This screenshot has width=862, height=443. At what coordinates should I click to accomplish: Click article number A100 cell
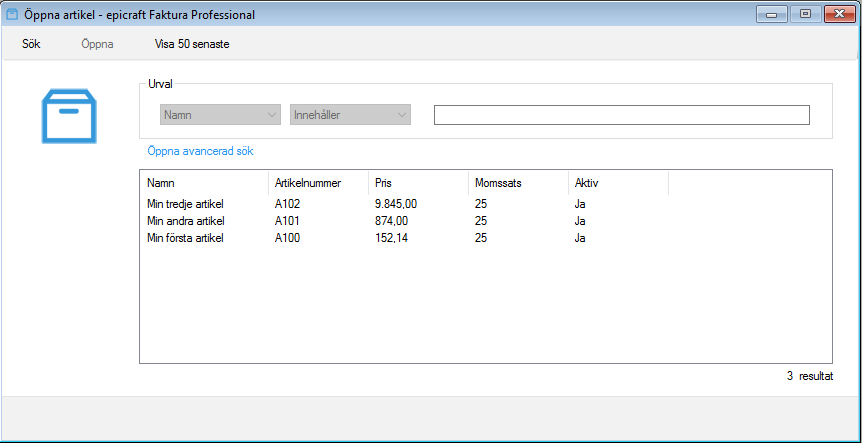pyautogui.click(x=288, y=238)
